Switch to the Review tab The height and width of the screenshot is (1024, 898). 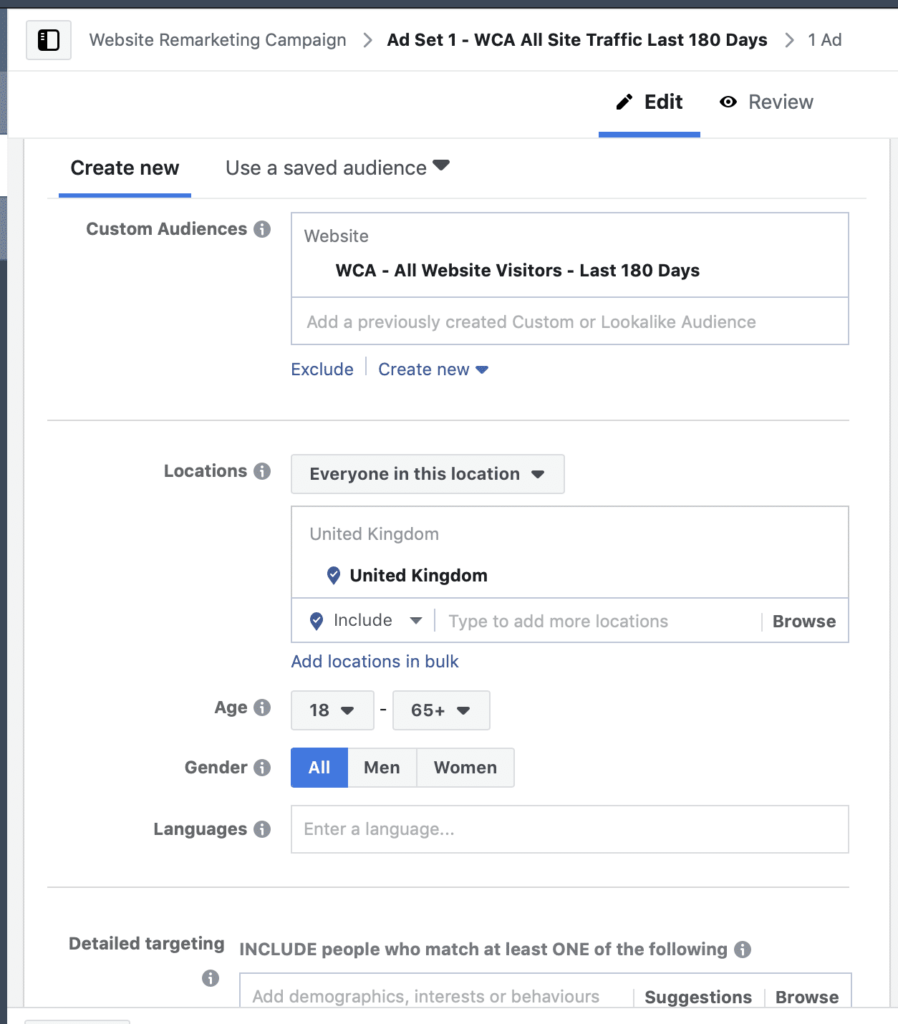pos(766,102)
